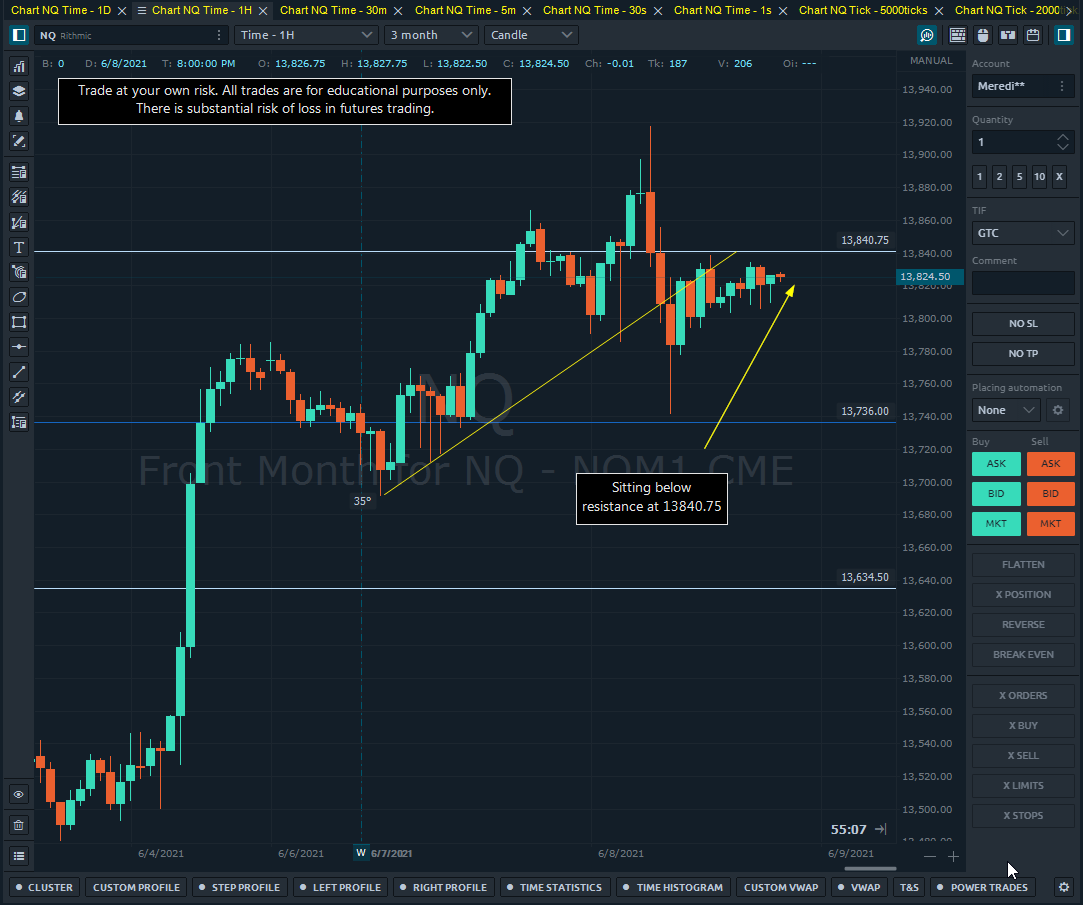Click the Sell BID button
This screenshot has height=905, width=1083.
[x=1051, y=493]
